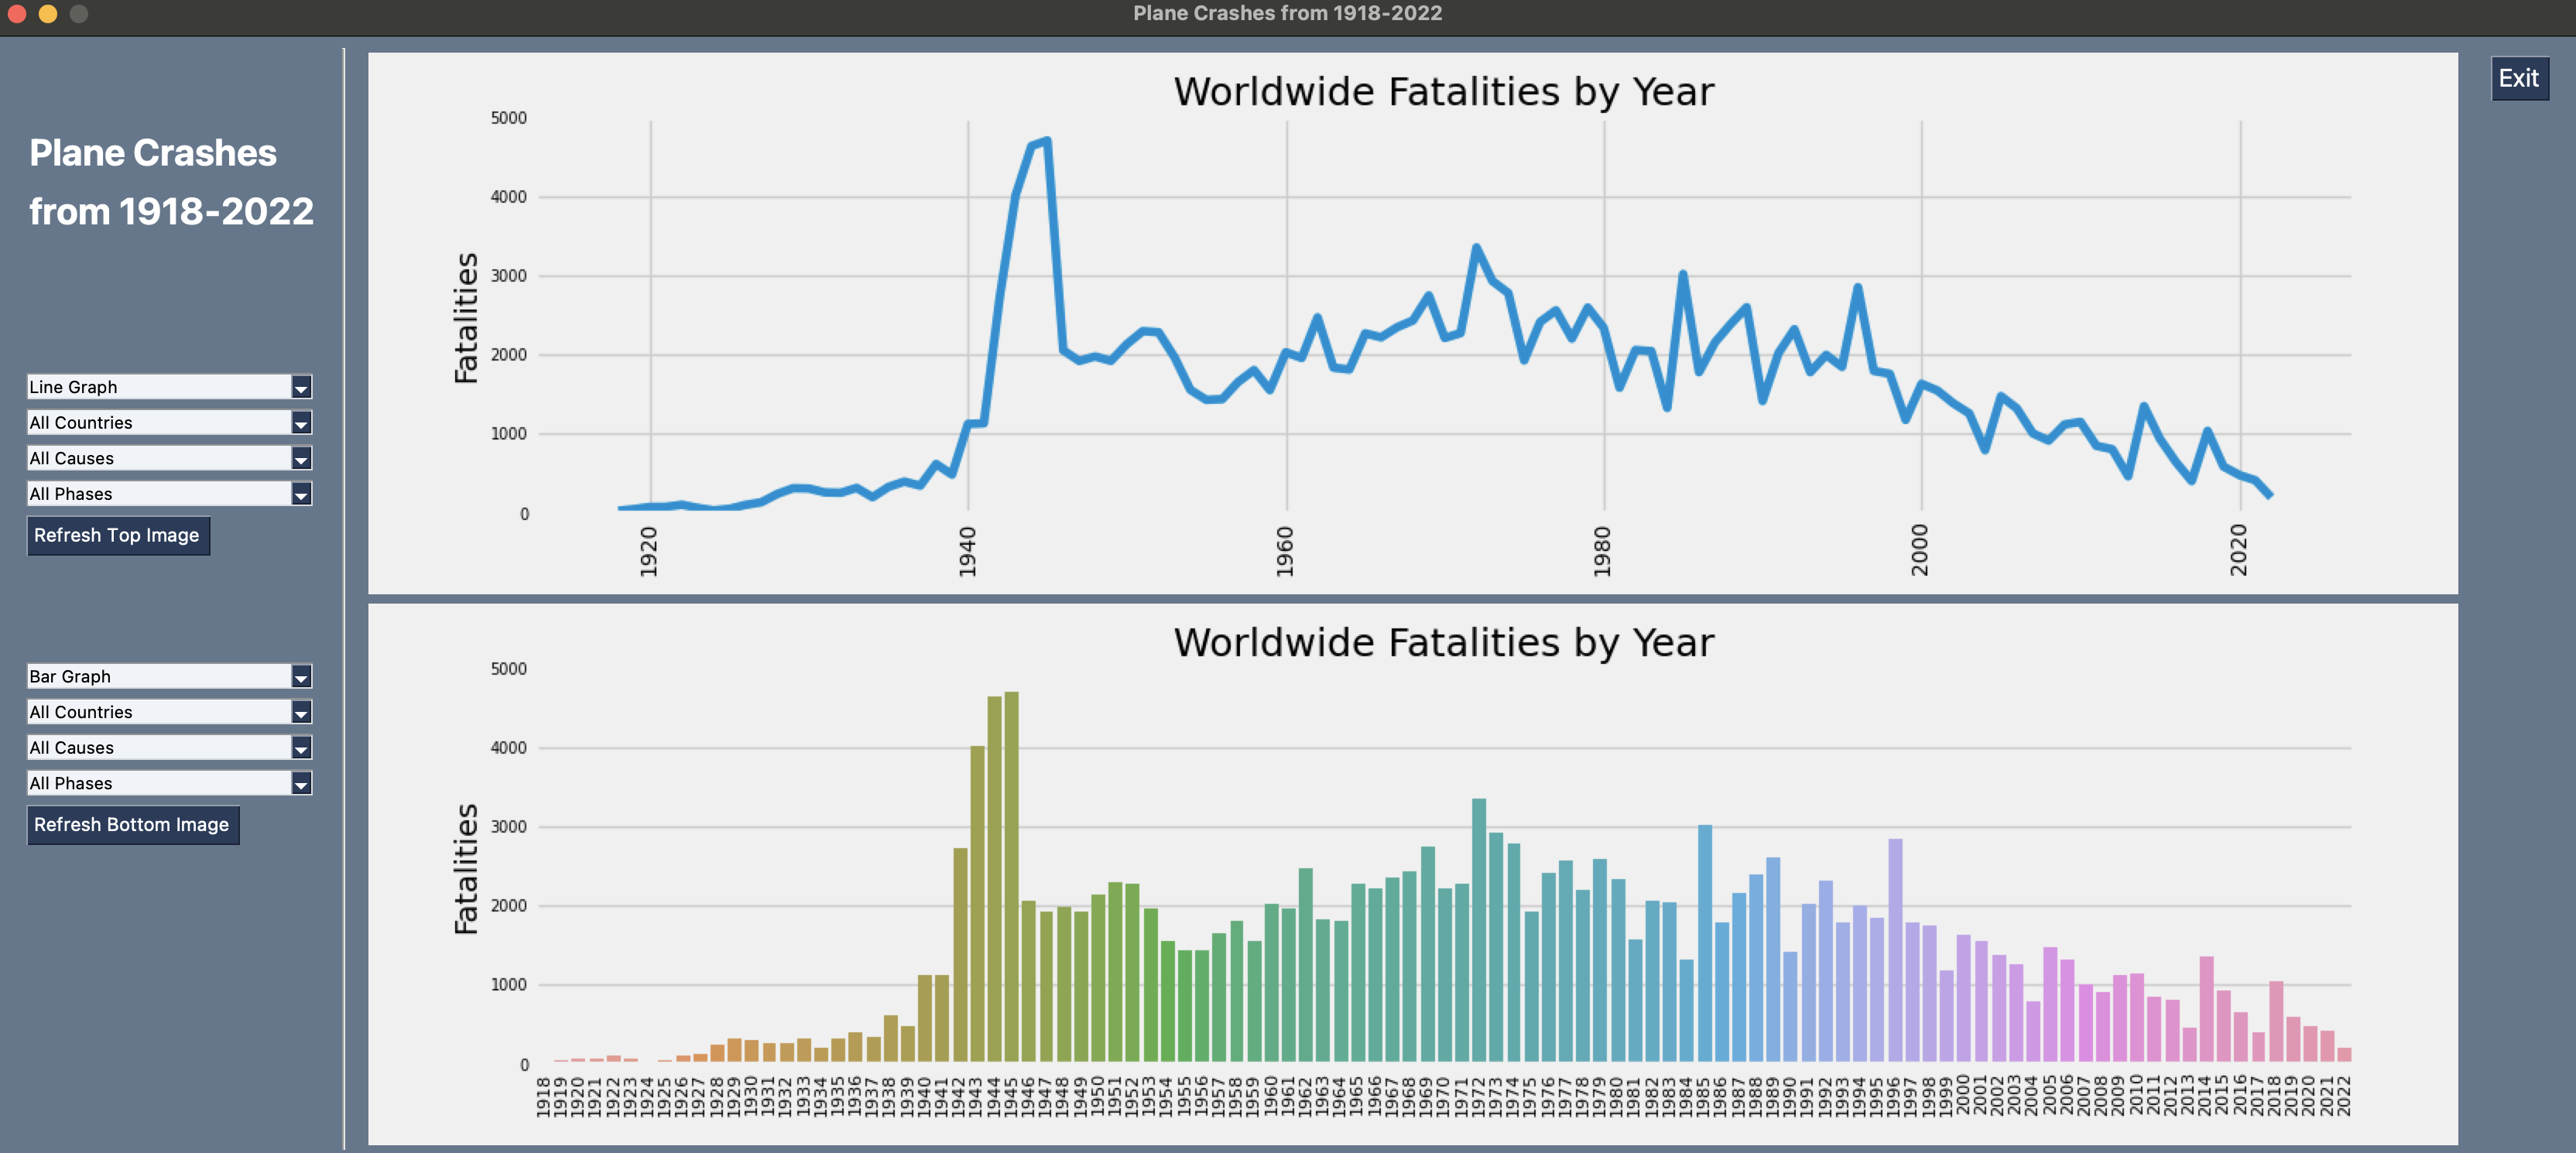Screen dimensions: 2576x1153
Task: Click the arrow on the Line Graph selector
Action: coord(302,387)
